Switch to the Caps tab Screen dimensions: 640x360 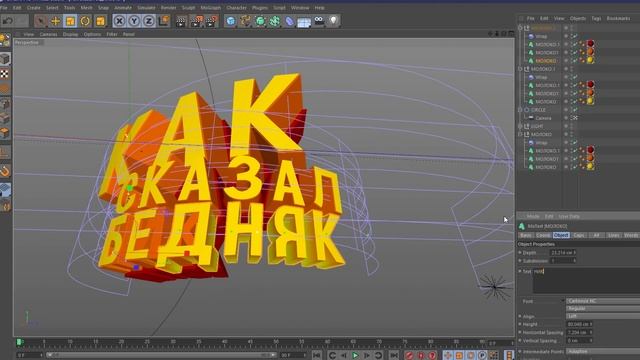[578, 235]
